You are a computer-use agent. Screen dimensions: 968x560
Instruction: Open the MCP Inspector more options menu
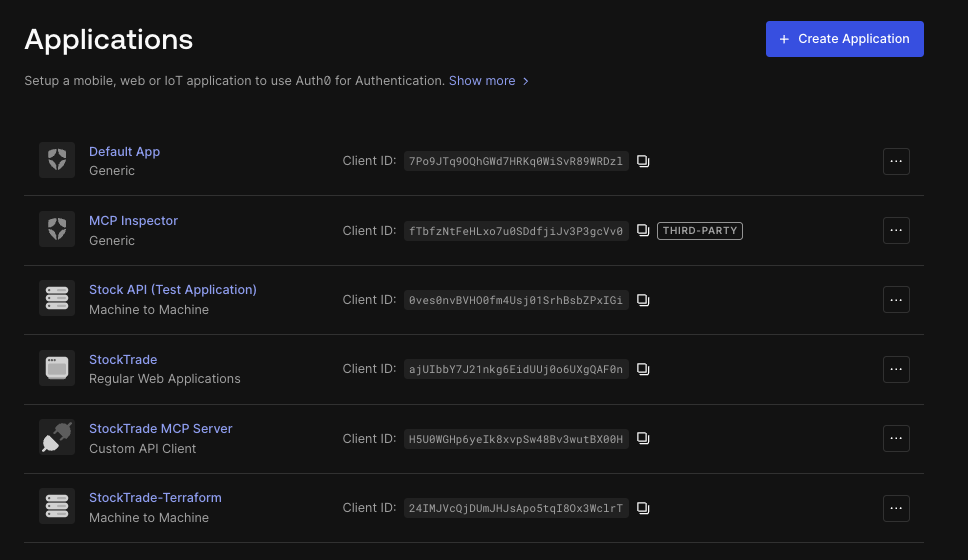click(x=896, y=230)
